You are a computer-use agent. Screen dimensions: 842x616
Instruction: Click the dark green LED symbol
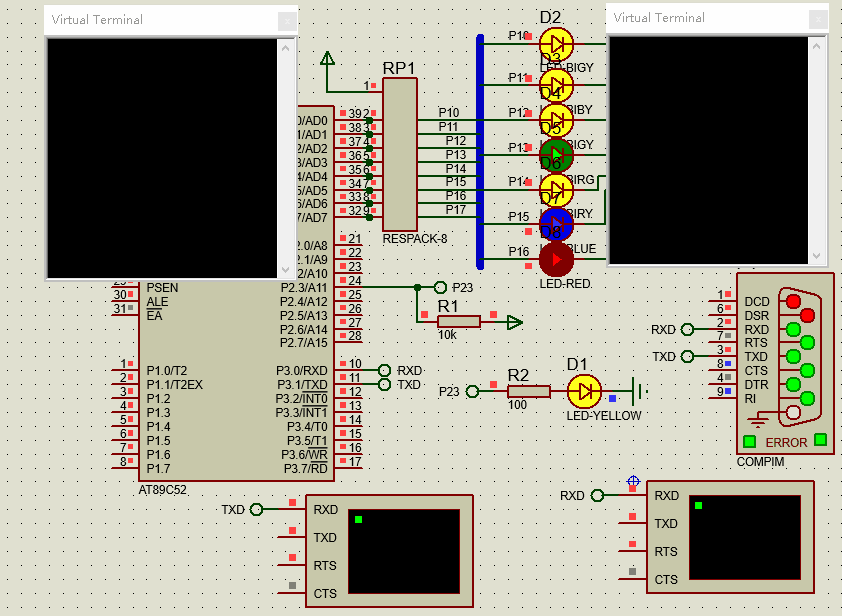click(x=556, y=154)
